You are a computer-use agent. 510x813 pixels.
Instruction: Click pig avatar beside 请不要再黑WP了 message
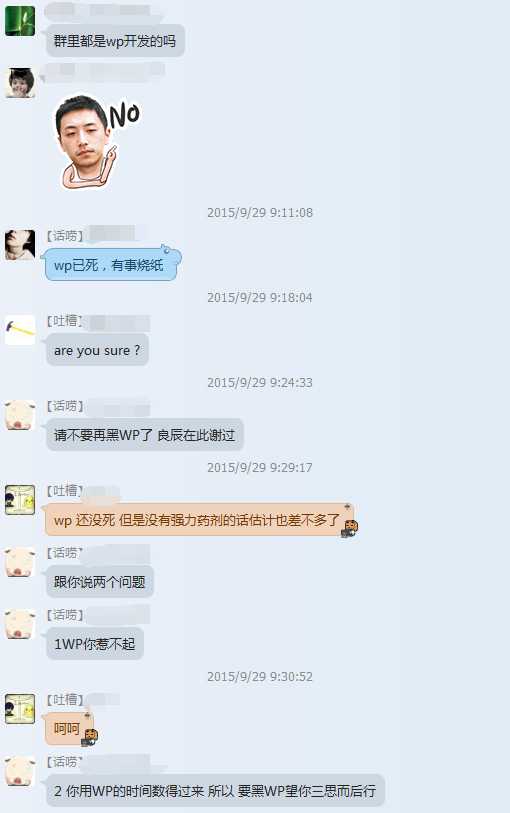click(20, 415)
